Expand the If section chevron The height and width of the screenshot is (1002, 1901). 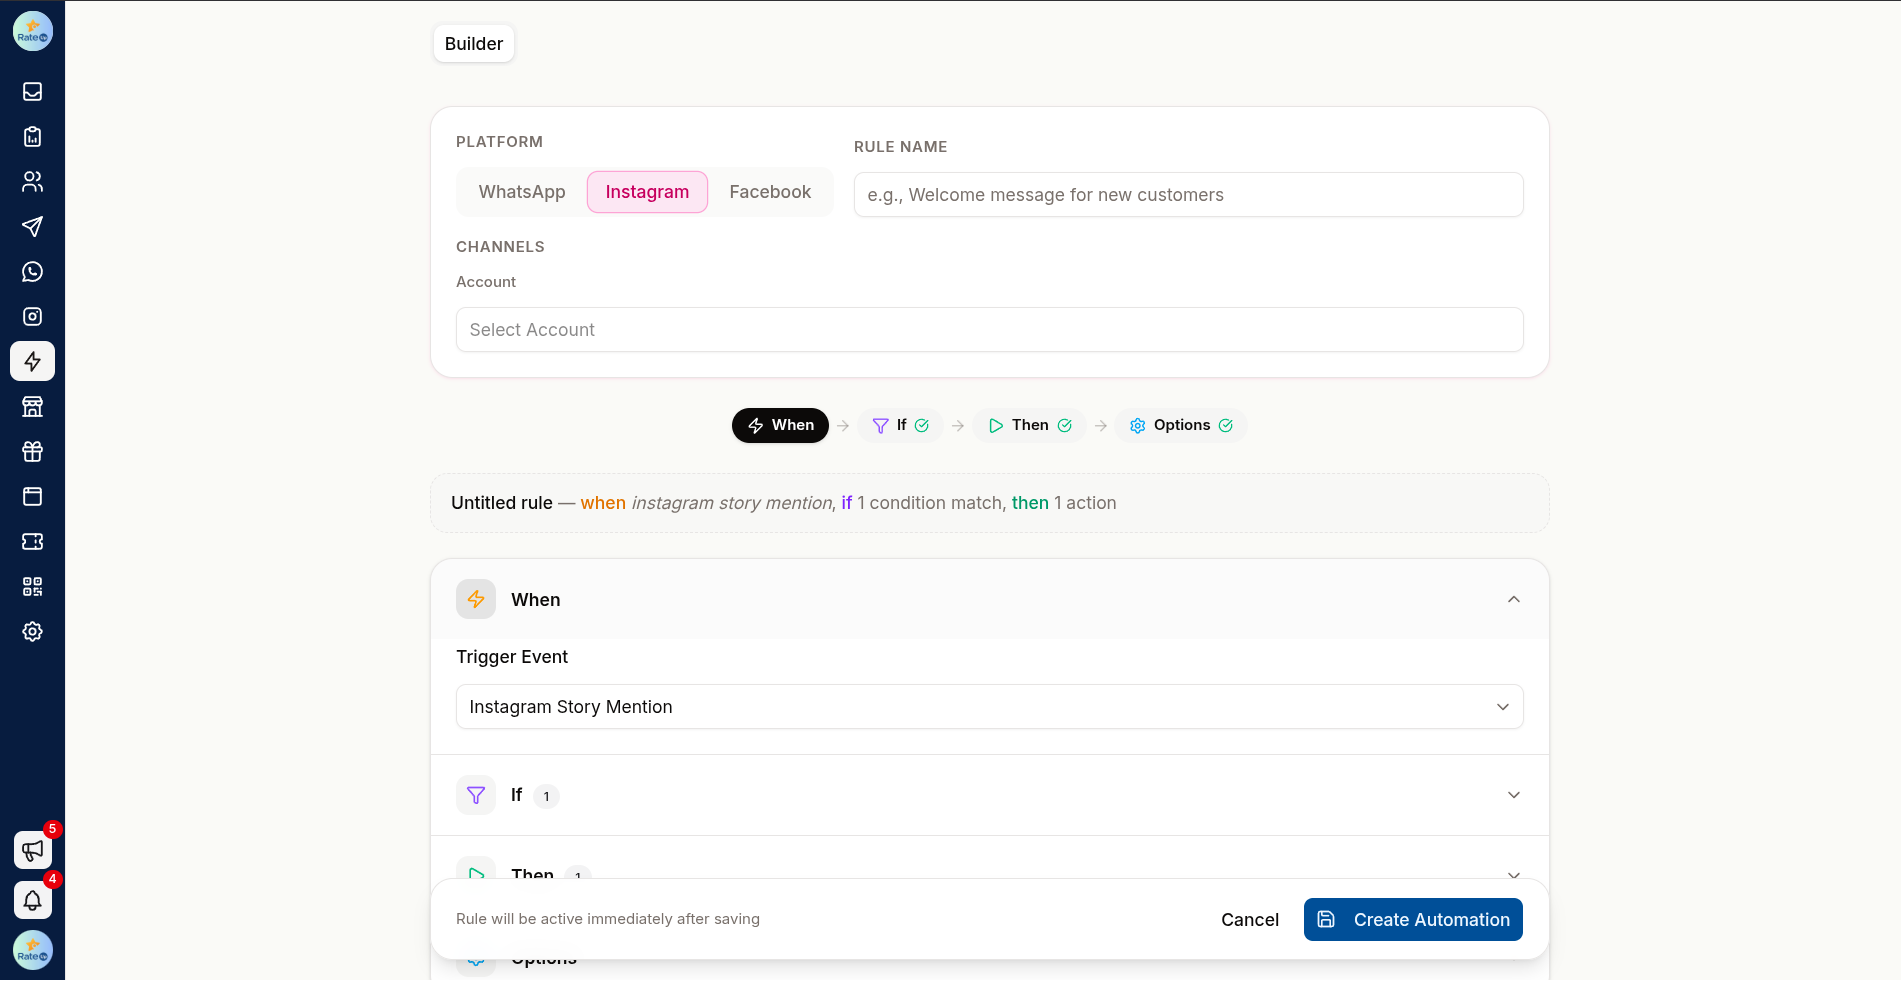(x=1514, y=795)
